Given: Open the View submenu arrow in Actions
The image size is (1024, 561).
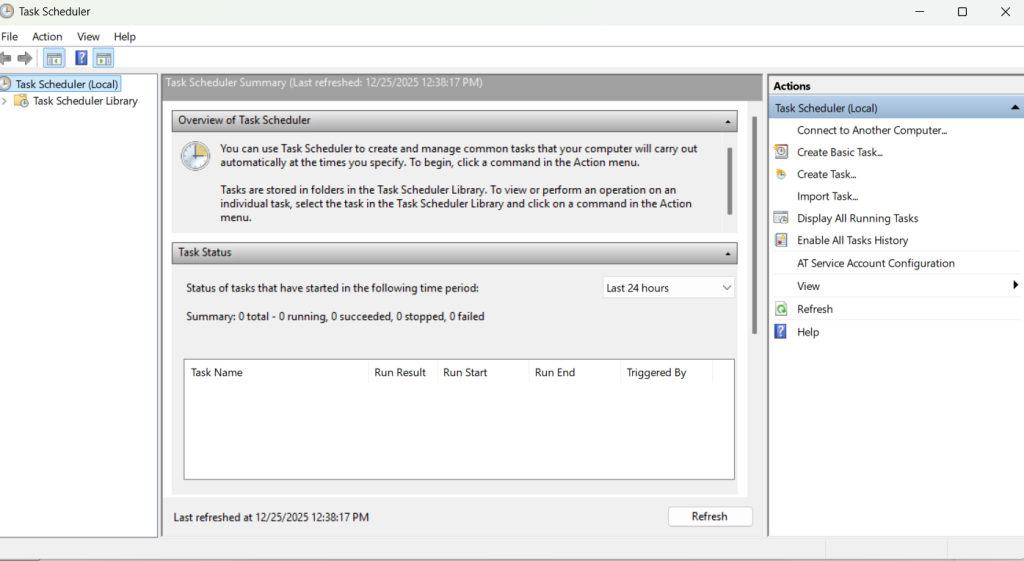Looking at the screenshot, I should coord(1016,285).
